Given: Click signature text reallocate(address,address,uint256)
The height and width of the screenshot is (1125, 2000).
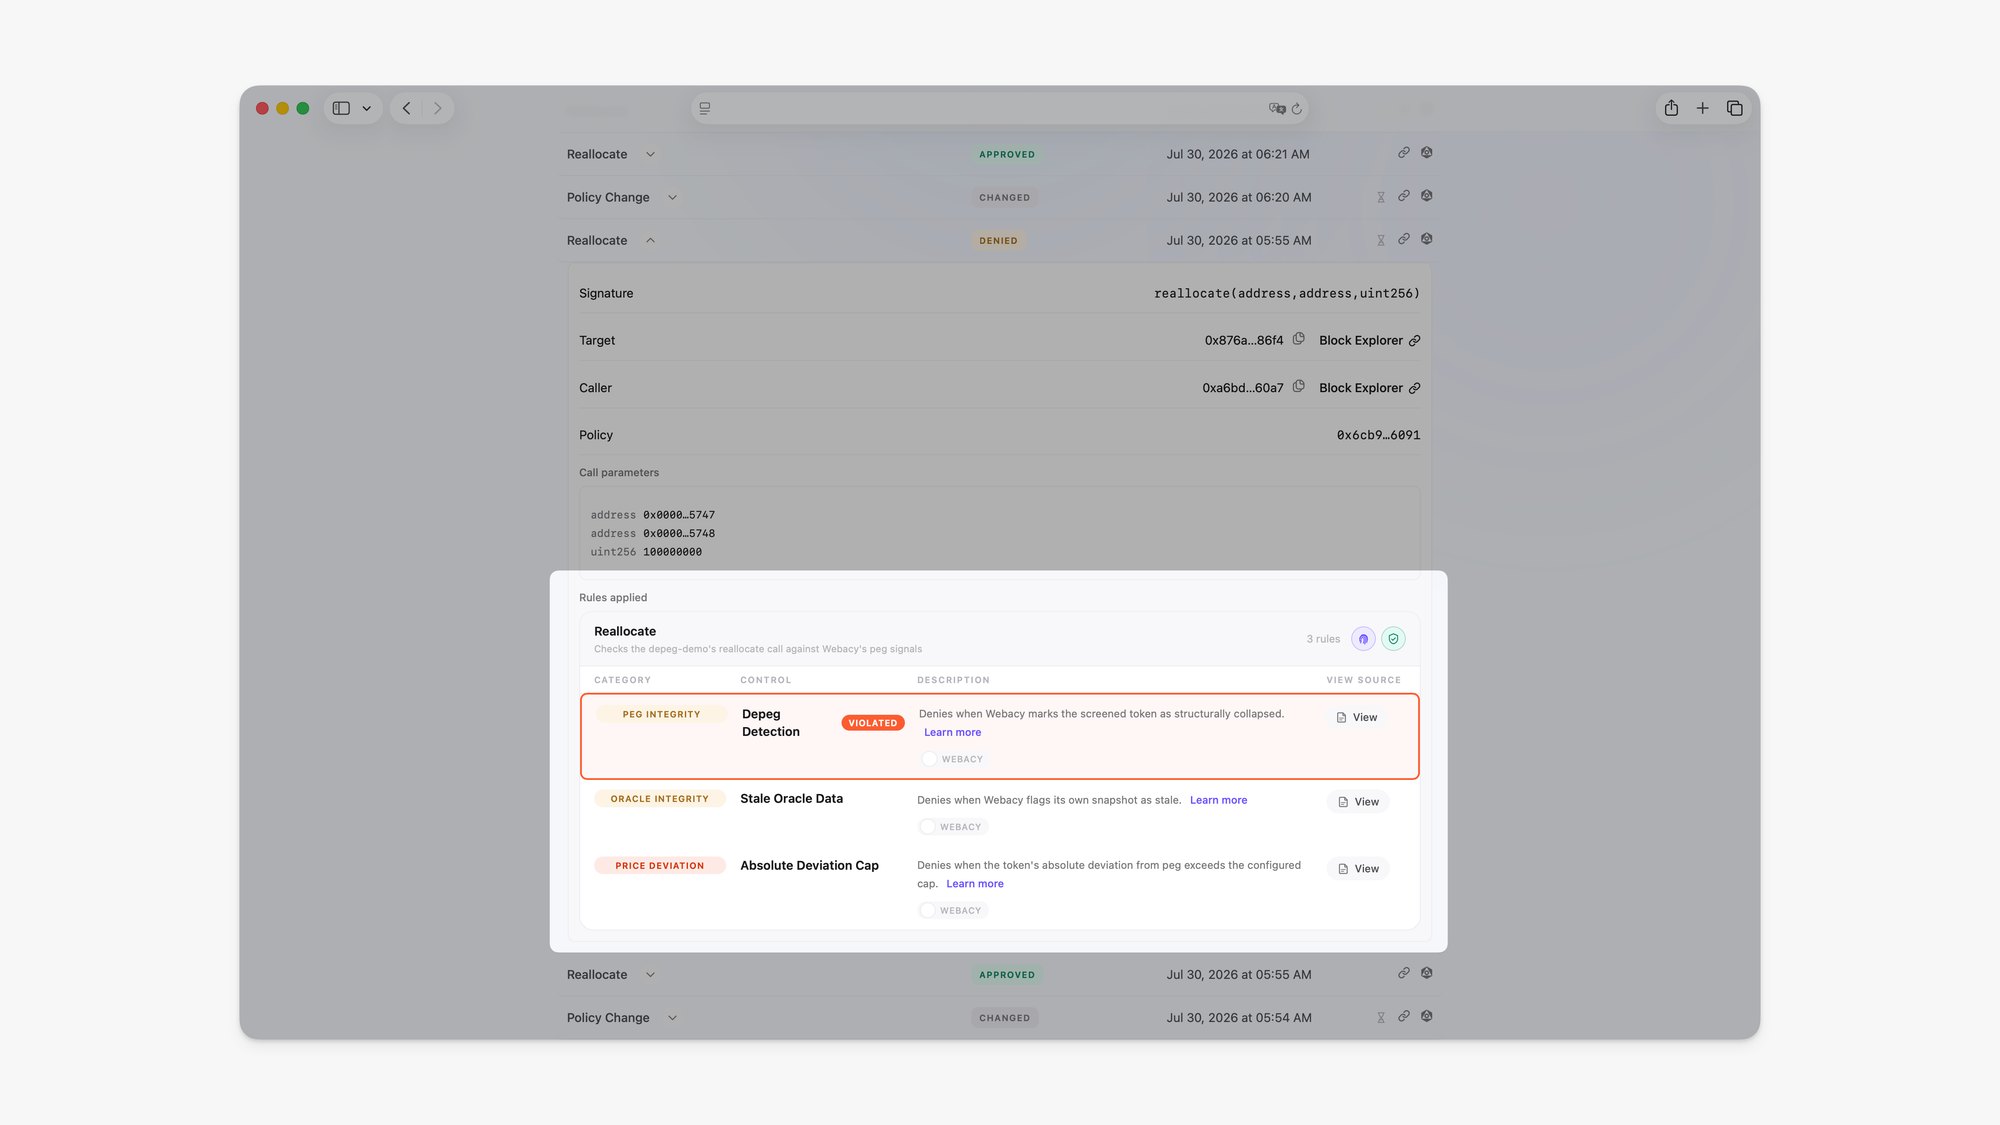Looking at the screenshot, I should [1287, 294].
